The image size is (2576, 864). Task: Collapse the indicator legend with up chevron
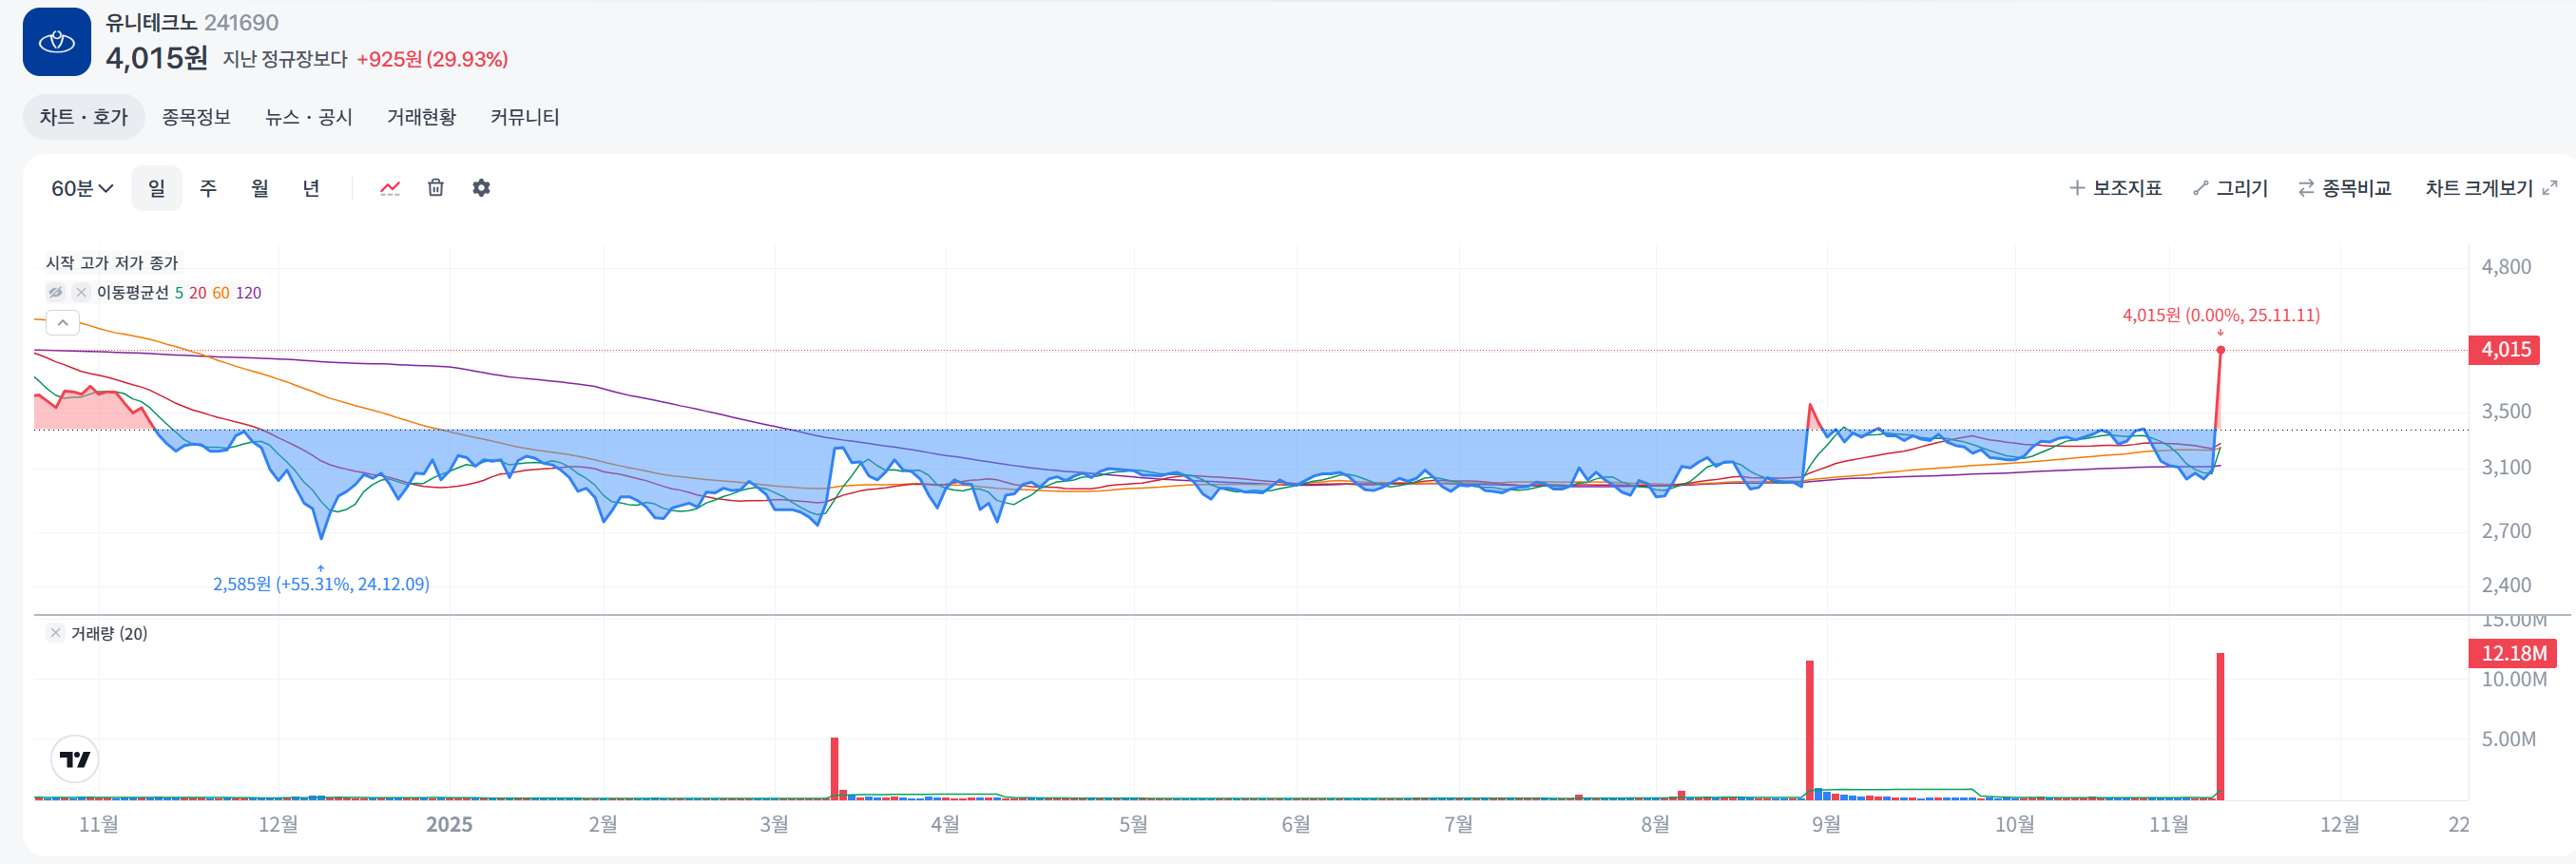[63, 323]
